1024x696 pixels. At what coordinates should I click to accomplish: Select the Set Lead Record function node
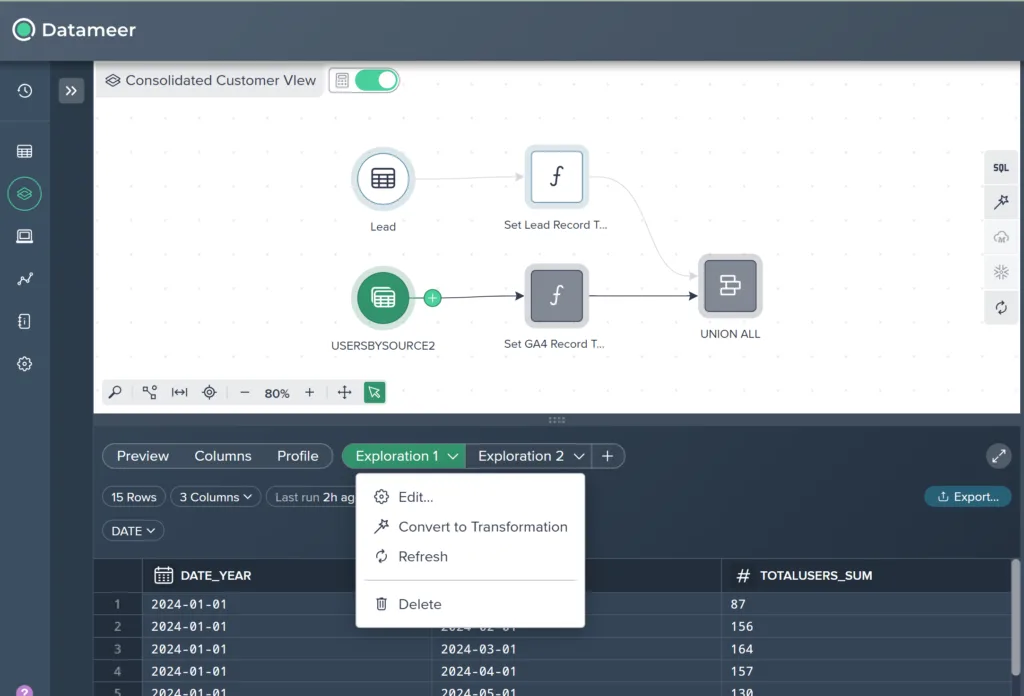point(556,177)
